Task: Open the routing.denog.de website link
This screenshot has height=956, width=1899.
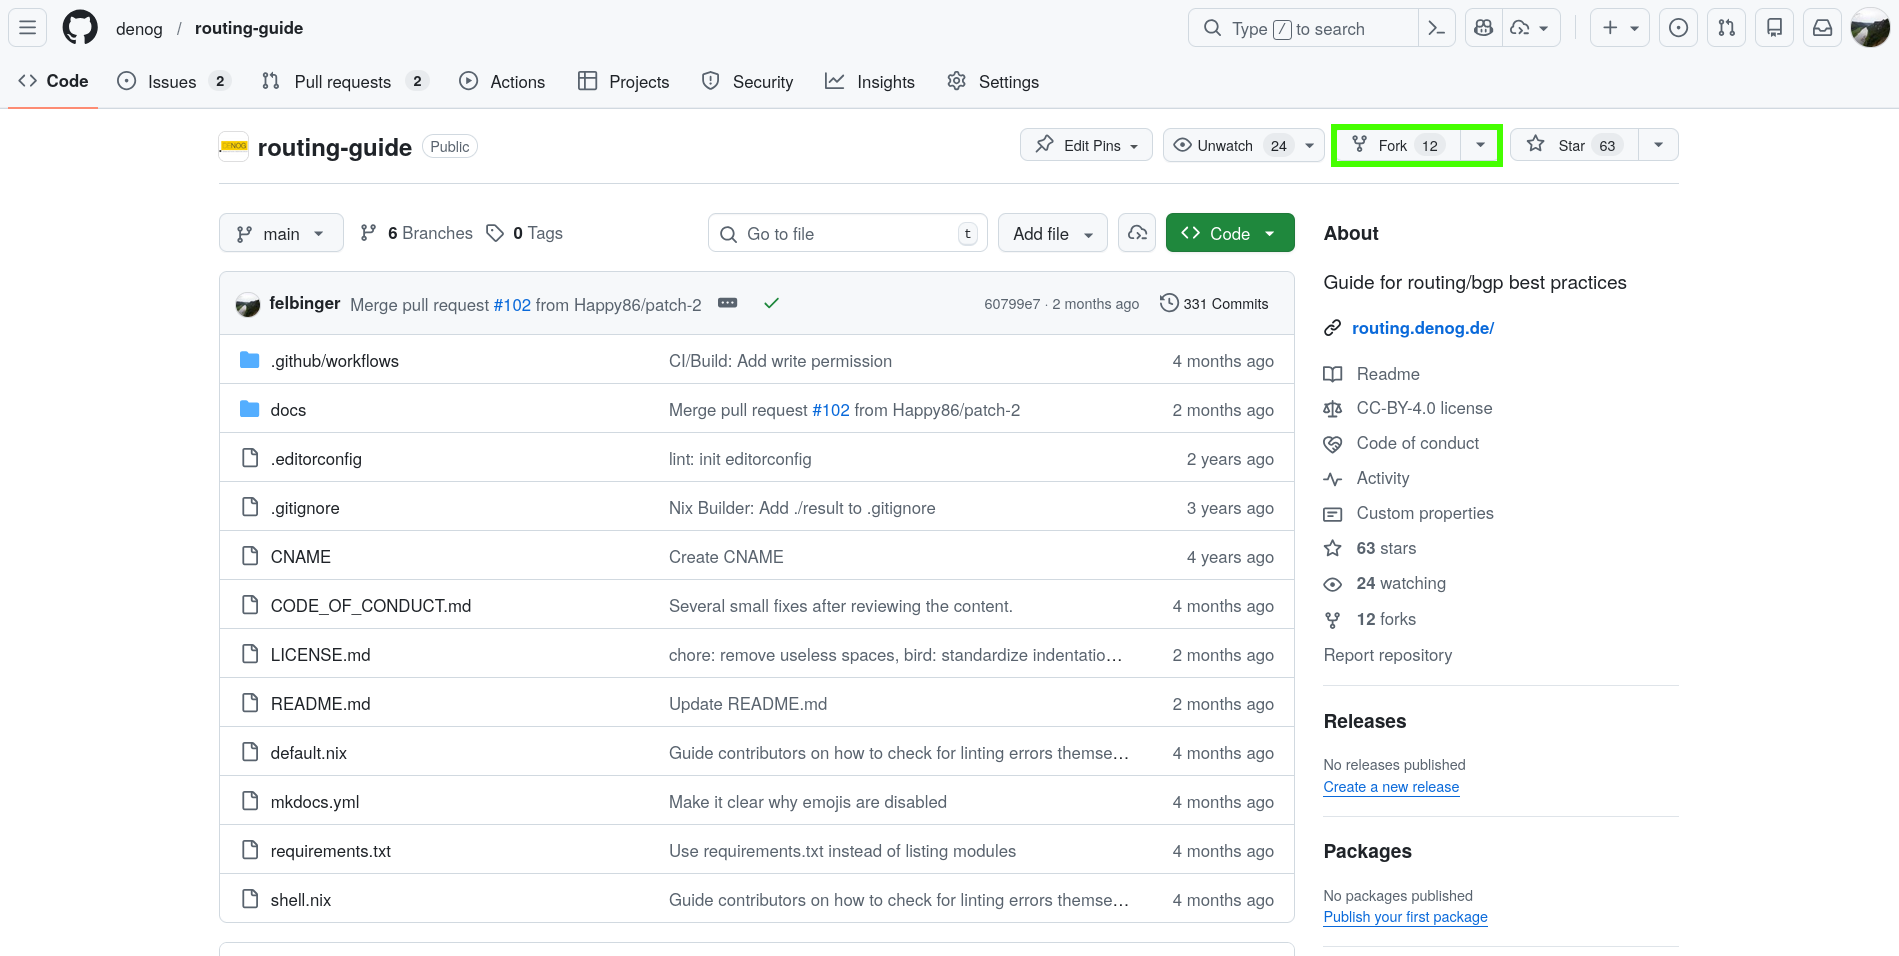Action: pos(1422,328)
